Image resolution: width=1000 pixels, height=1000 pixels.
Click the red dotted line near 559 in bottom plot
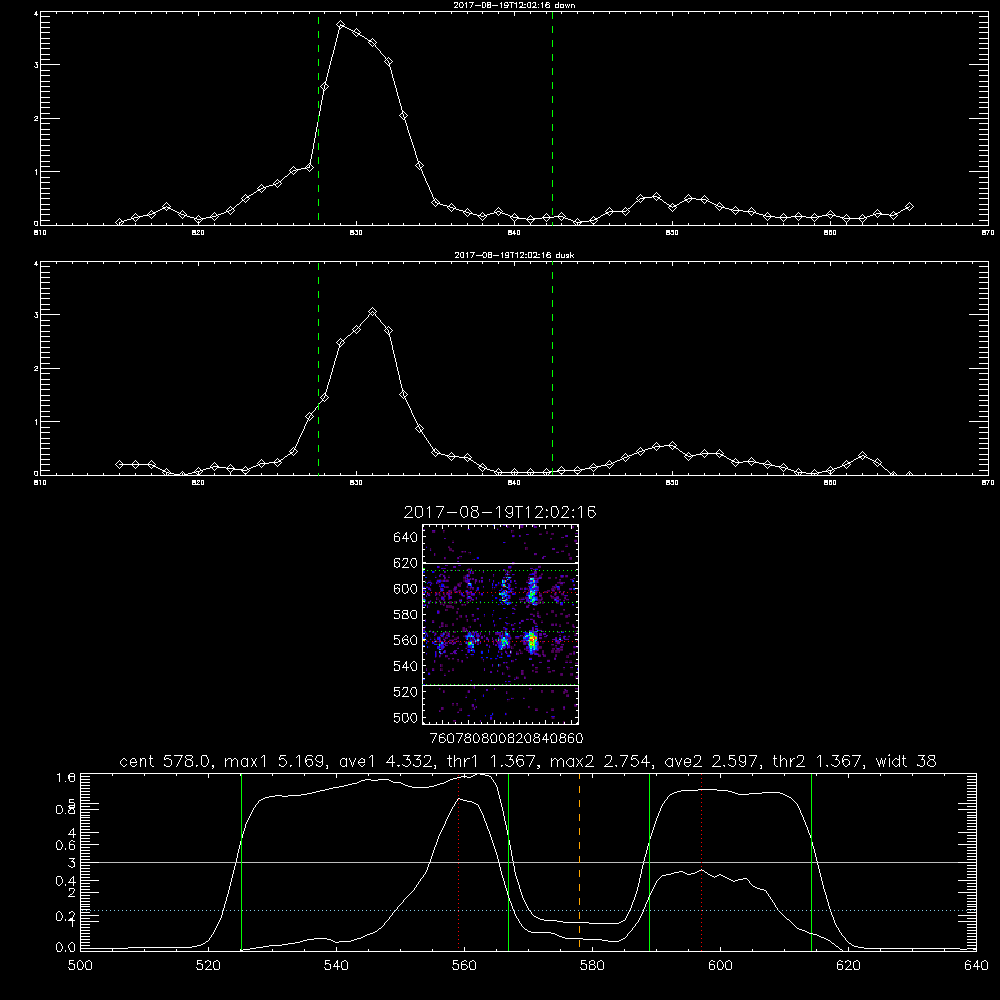(459, 861)
